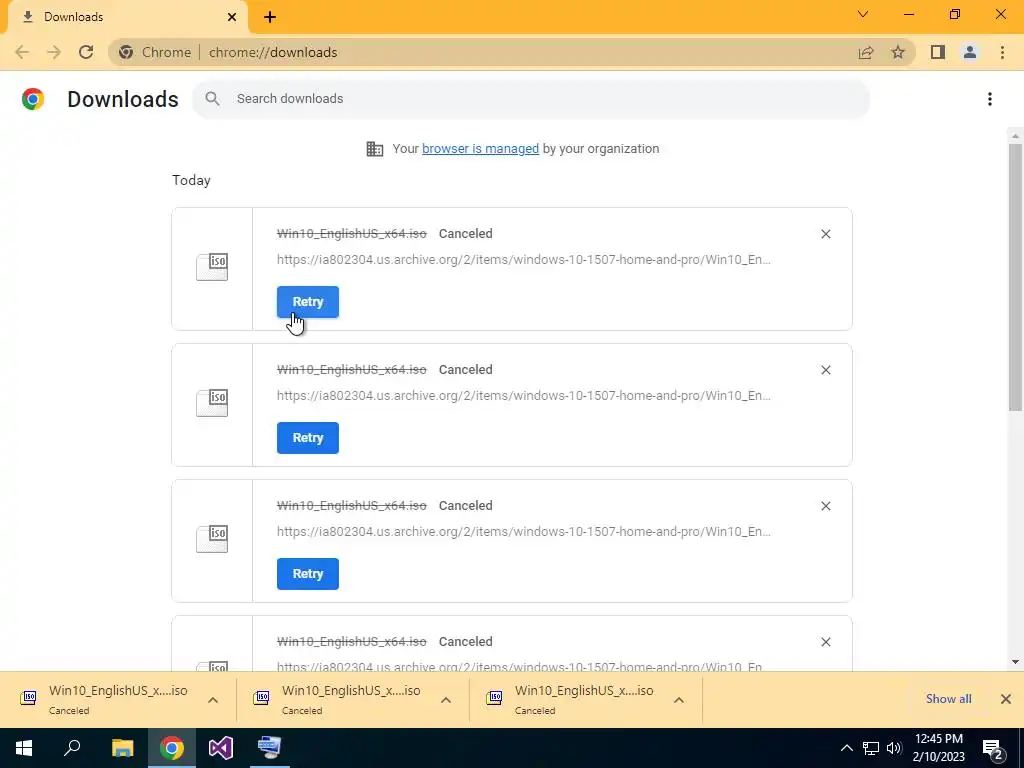The height and width of the screenshot is (768, 1024).
Task: Click the ISO file icon of third download
Action: coord(212,539)
